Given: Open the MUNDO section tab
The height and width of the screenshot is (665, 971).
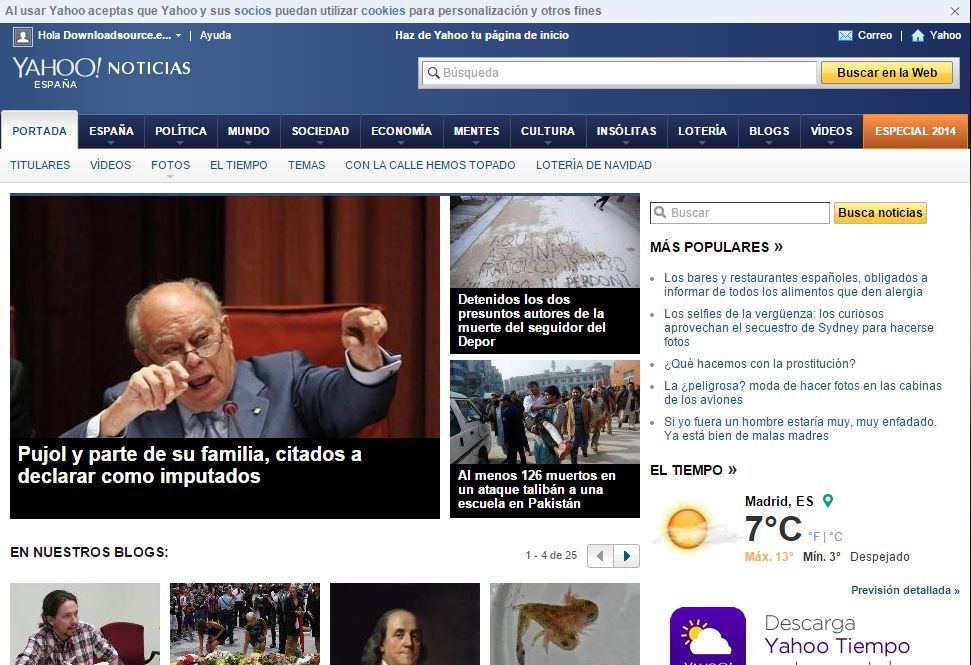Looking at the screenshot, I should [x=248, y=131].
